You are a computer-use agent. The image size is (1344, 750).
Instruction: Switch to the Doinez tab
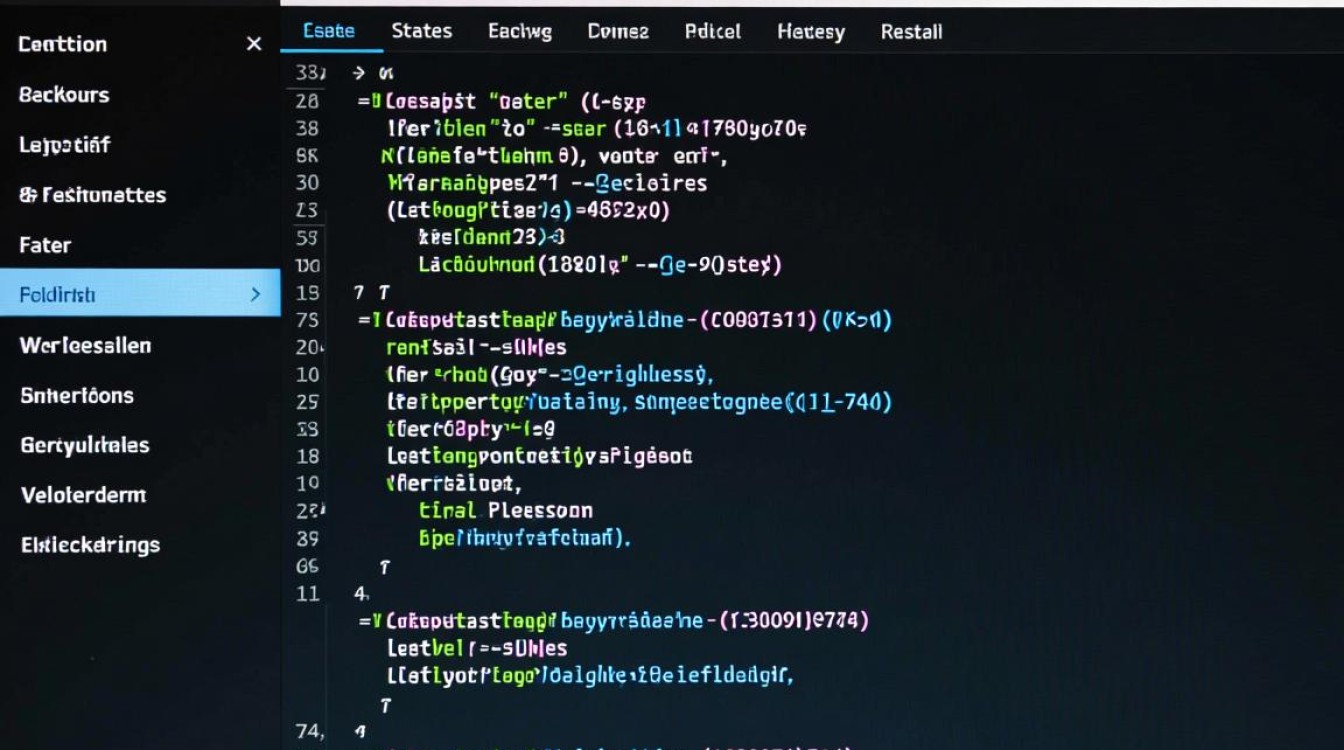[x=618, y=32]
